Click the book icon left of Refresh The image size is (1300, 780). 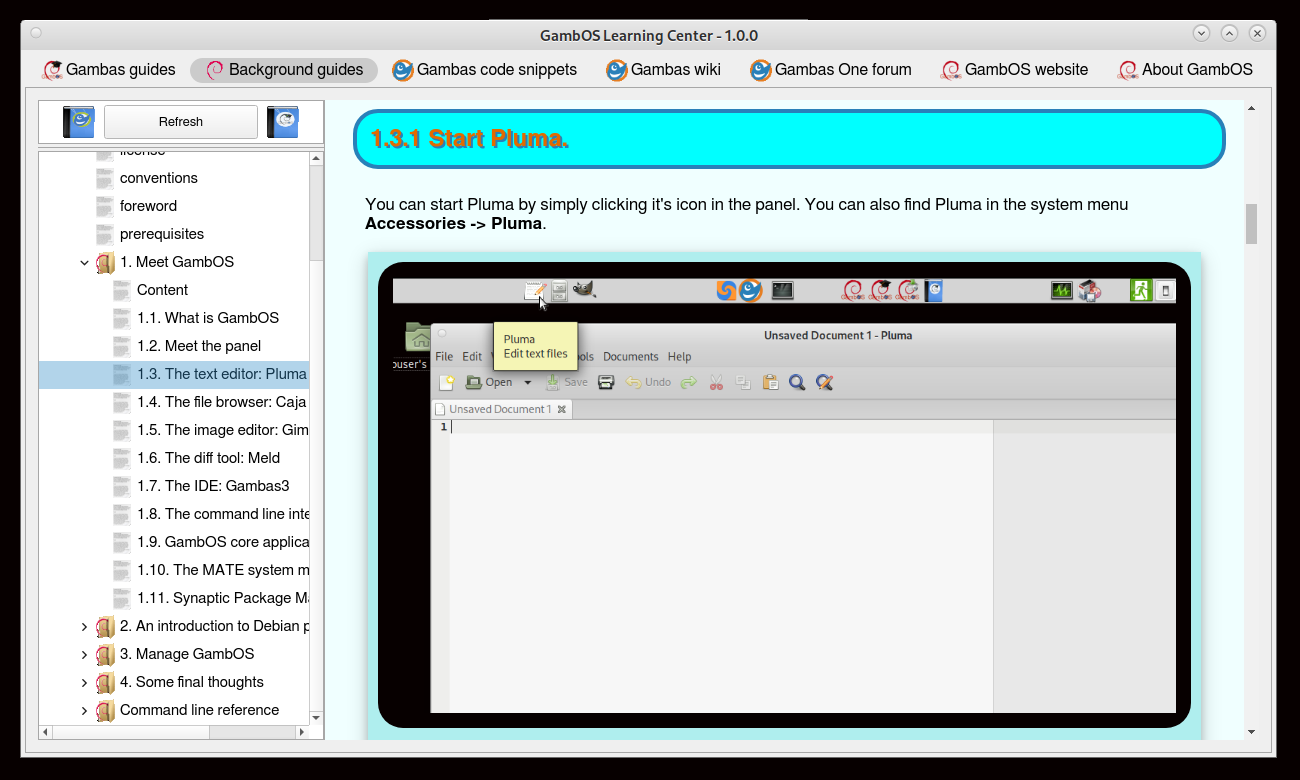[x=78, y=122]
